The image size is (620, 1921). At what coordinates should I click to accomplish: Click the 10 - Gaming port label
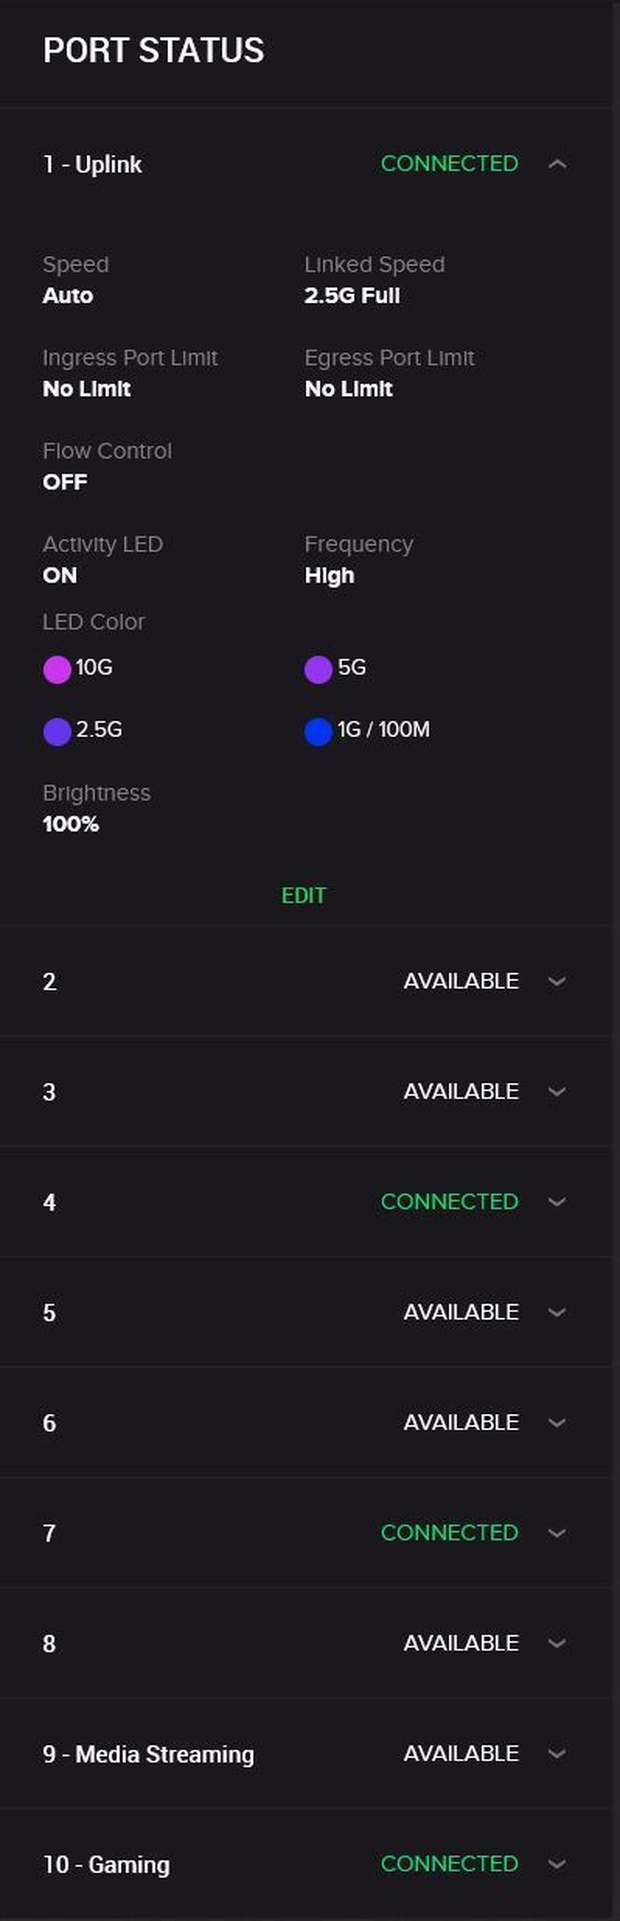[106, 1864]
